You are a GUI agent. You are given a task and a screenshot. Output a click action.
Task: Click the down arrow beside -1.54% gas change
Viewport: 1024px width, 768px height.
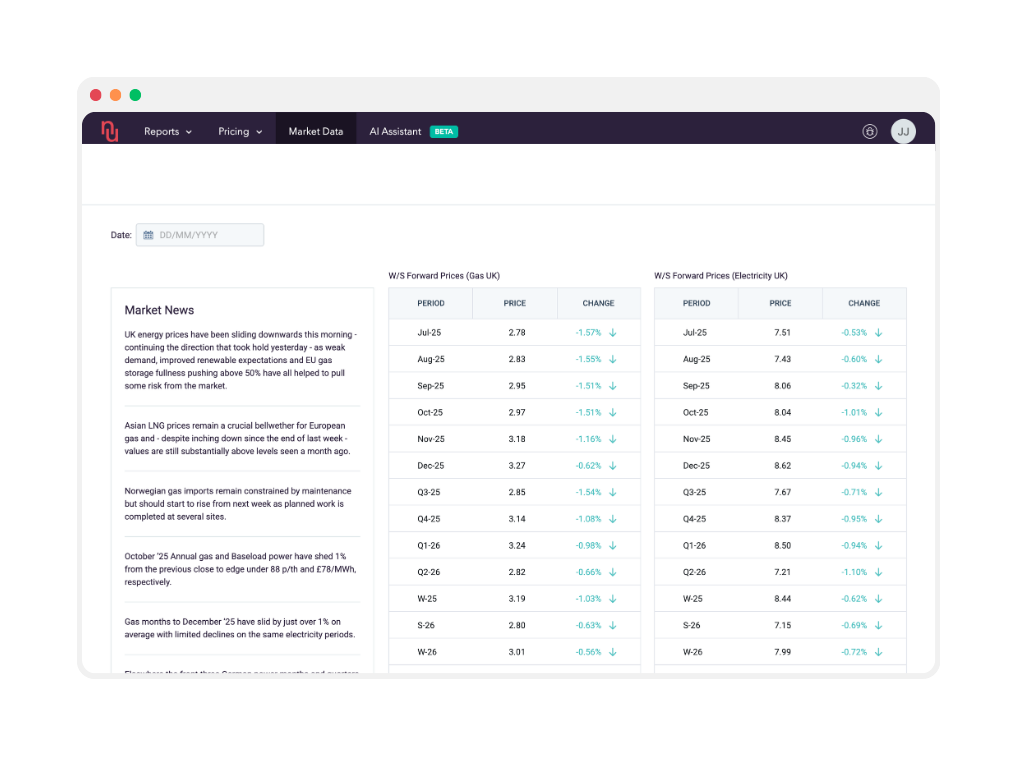613,492
